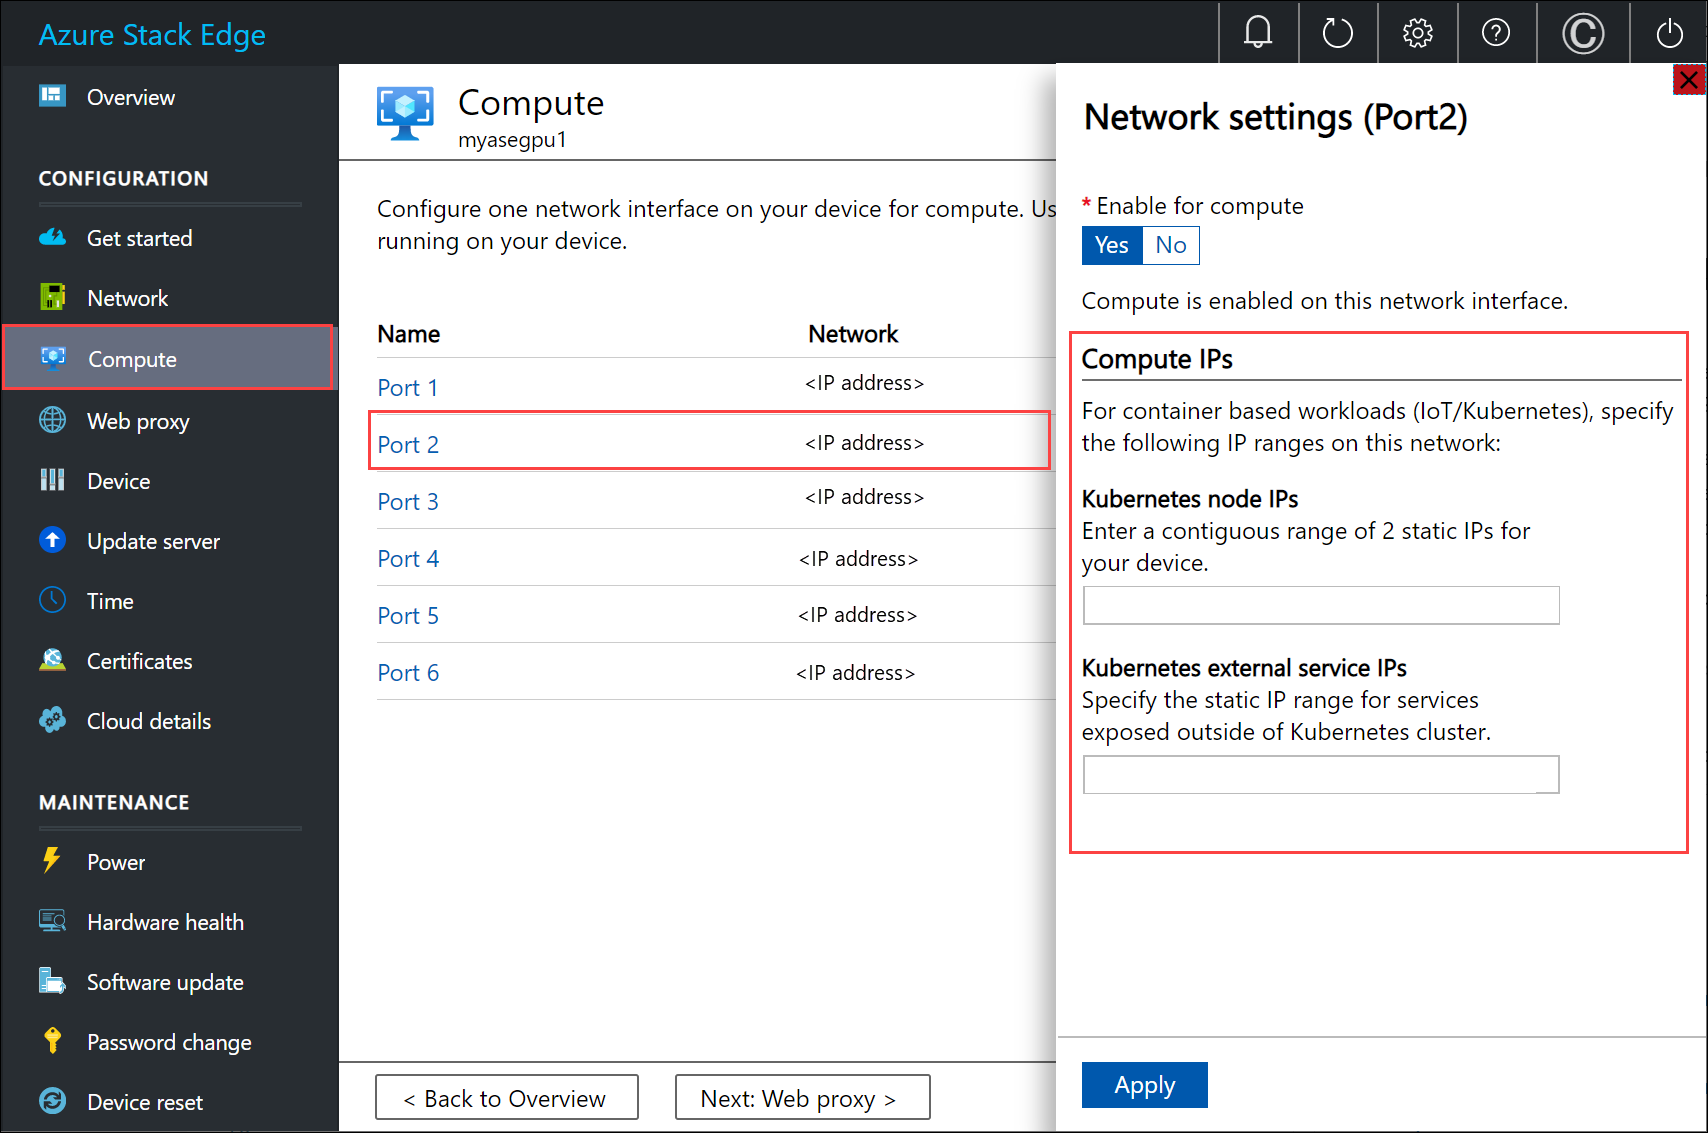Screen dimensions: 1708x1133
Task: Go back to Overview
Action: point(506,1097)
